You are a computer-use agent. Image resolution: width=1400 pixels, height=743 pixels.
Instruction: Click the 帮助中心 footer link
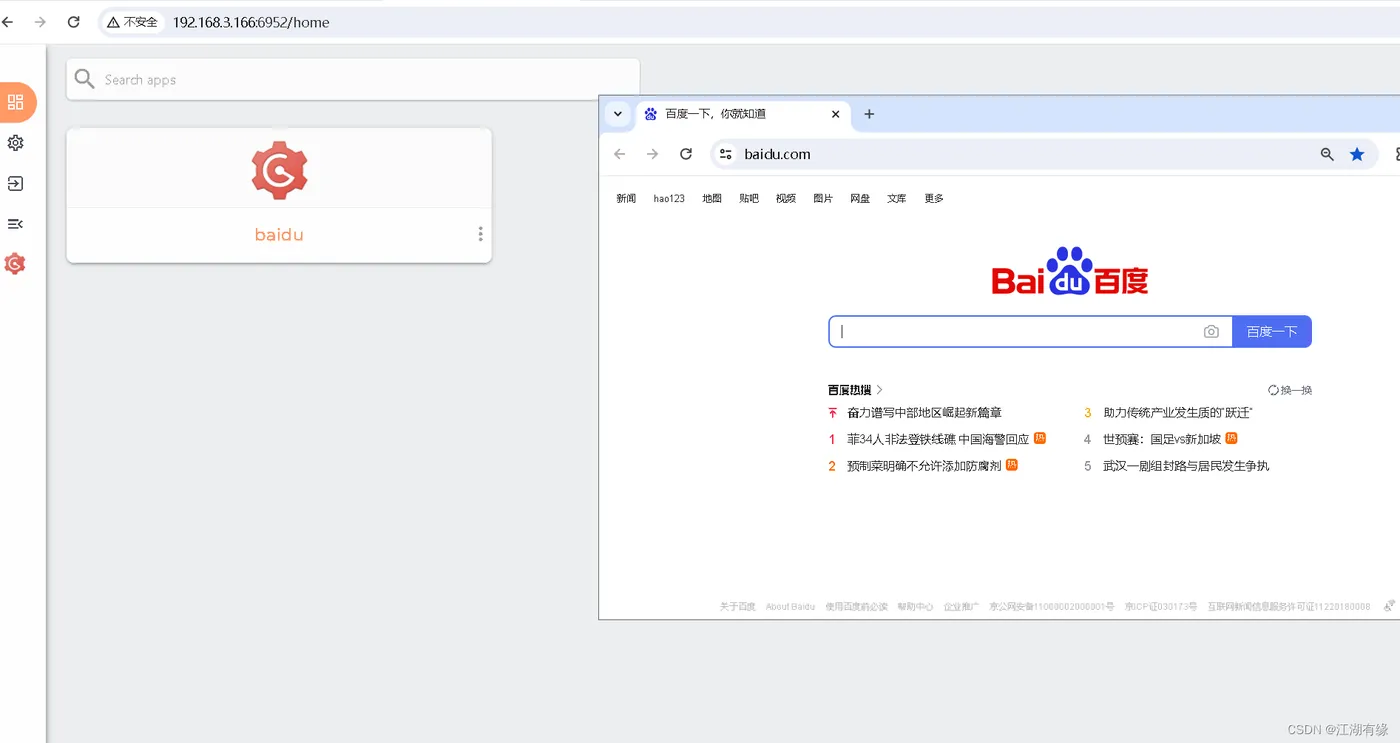pos(915,607)
